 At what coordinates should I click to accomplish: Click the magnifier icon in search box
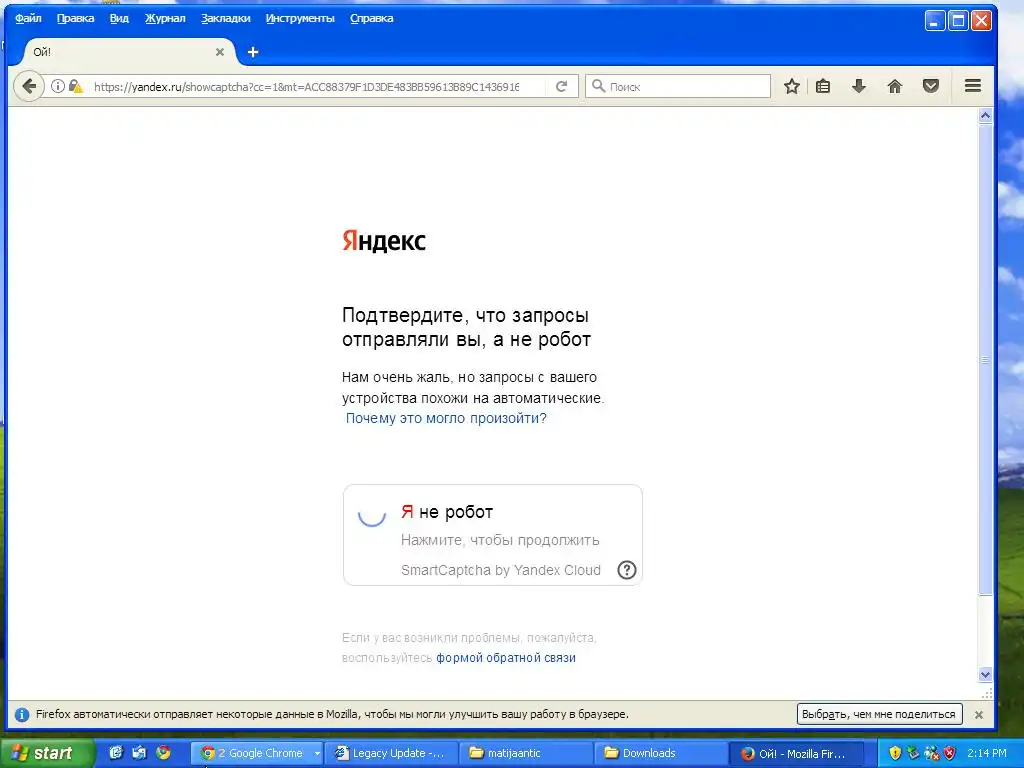point(598,86)
